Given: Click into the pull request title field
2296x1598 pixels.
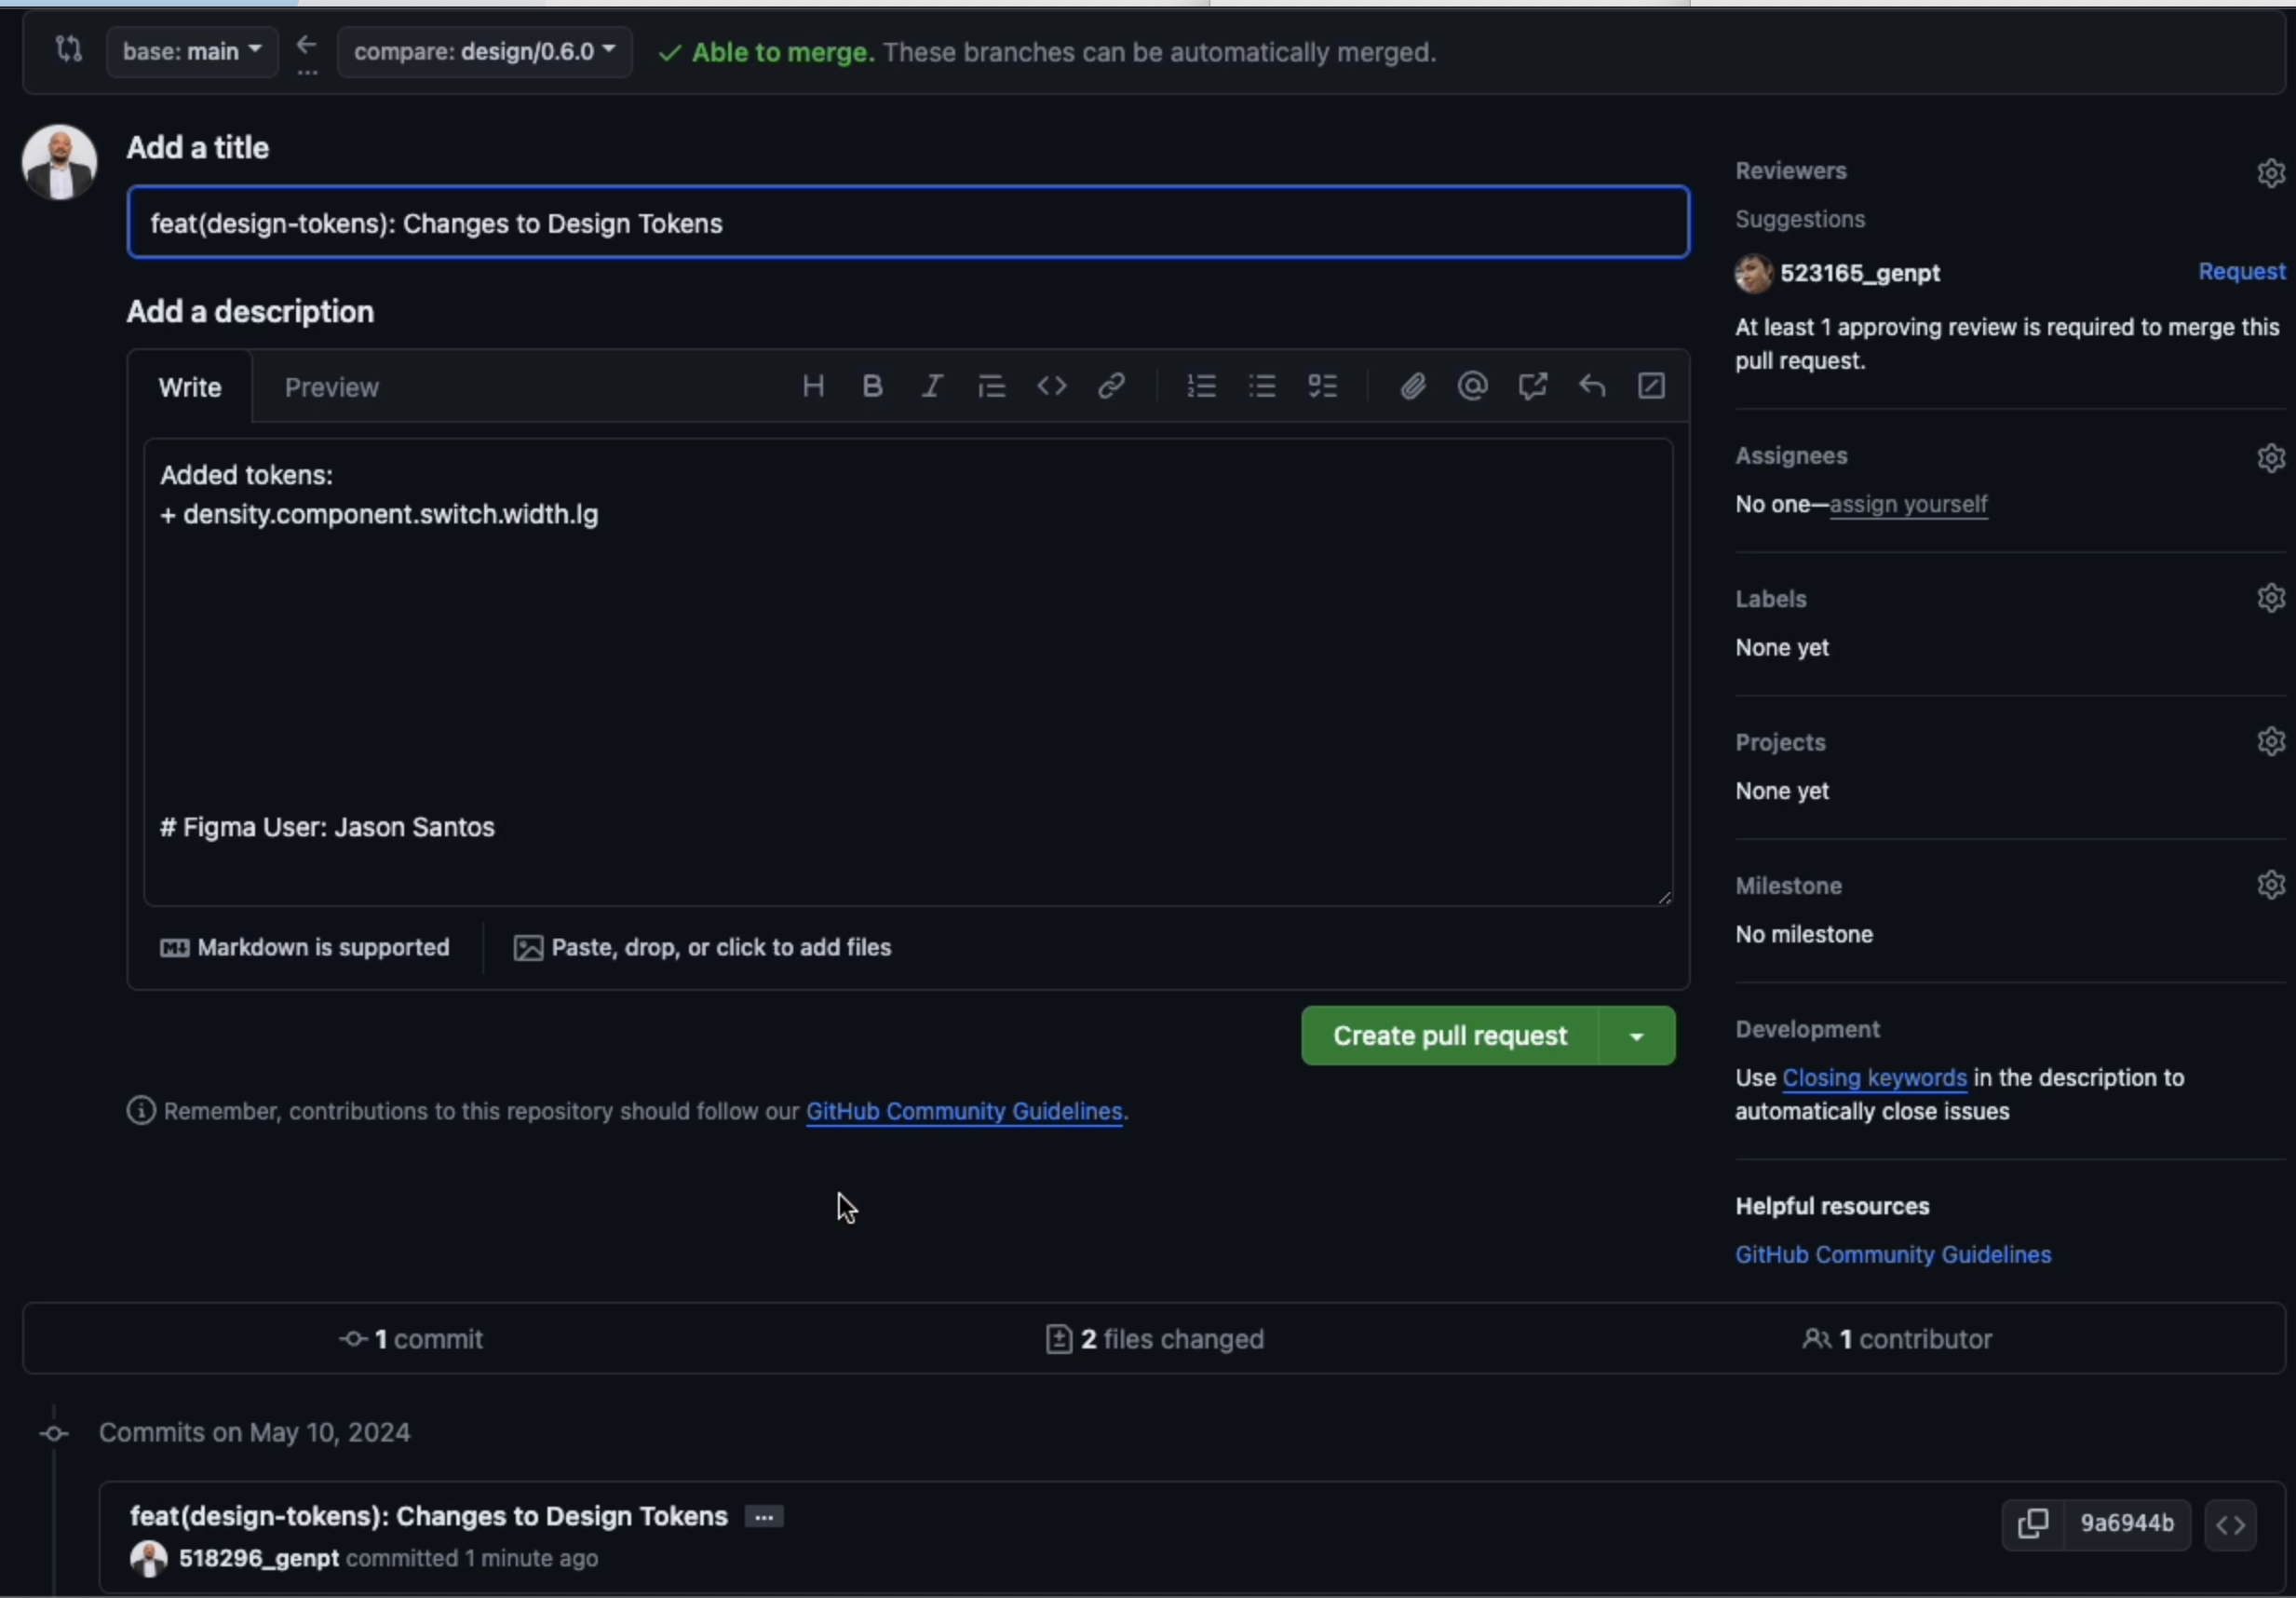Looking at the screenshot, I should click(907, 223).
